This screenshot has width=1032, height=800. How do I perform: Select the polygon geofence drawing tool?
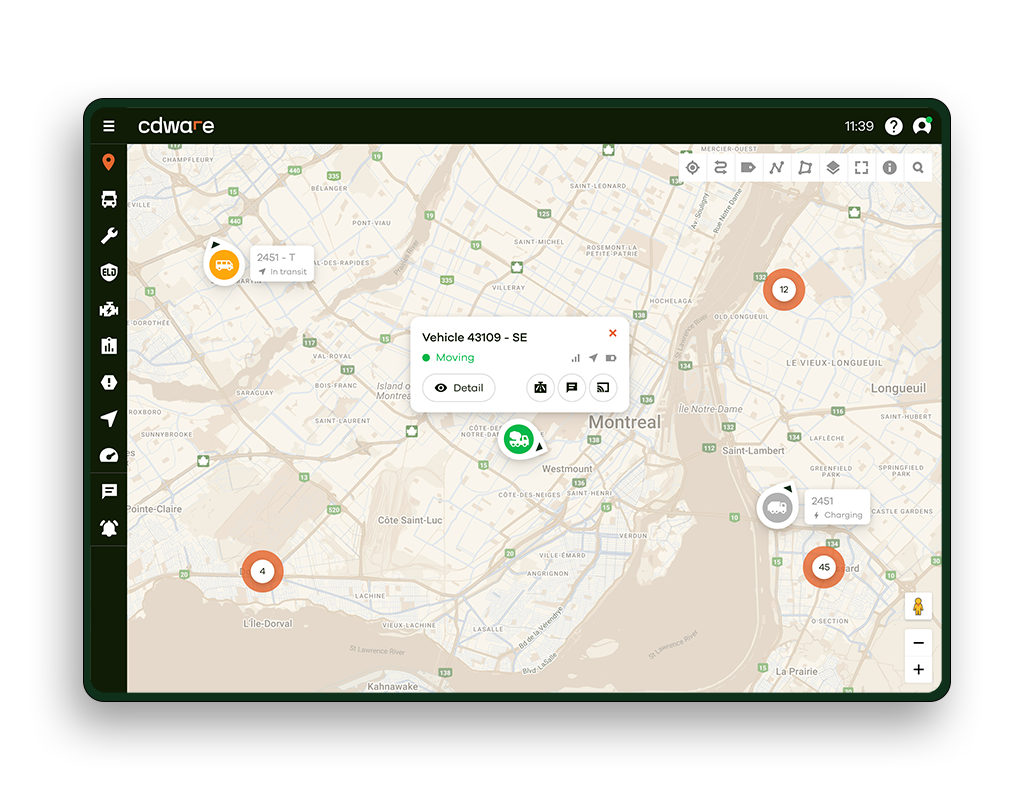tap(805, 168)
